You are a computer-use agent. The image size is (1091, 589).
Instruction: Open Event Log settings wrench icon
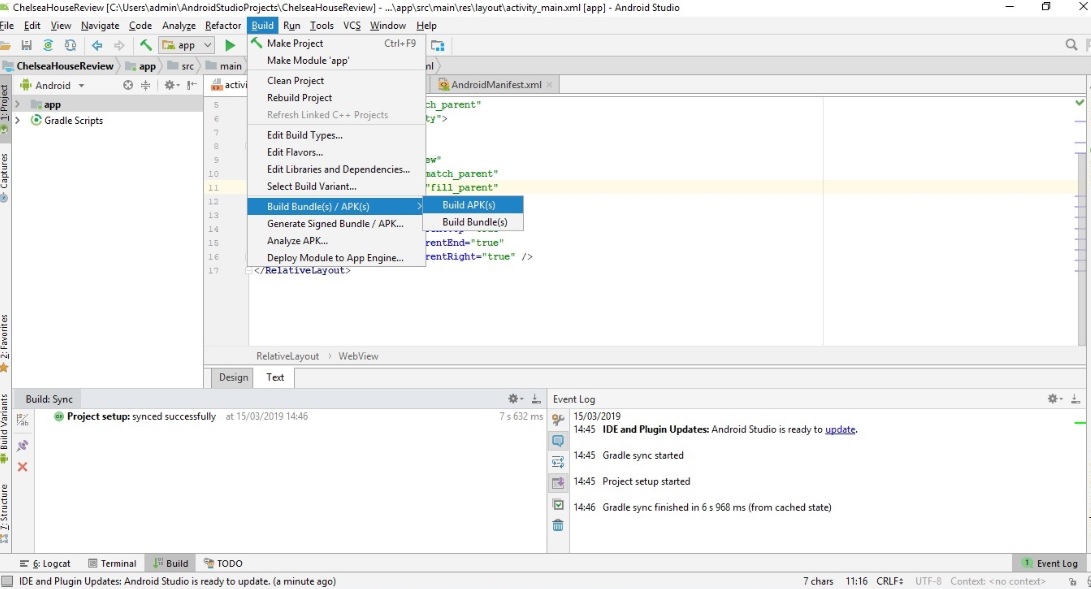tap(558, 420)
